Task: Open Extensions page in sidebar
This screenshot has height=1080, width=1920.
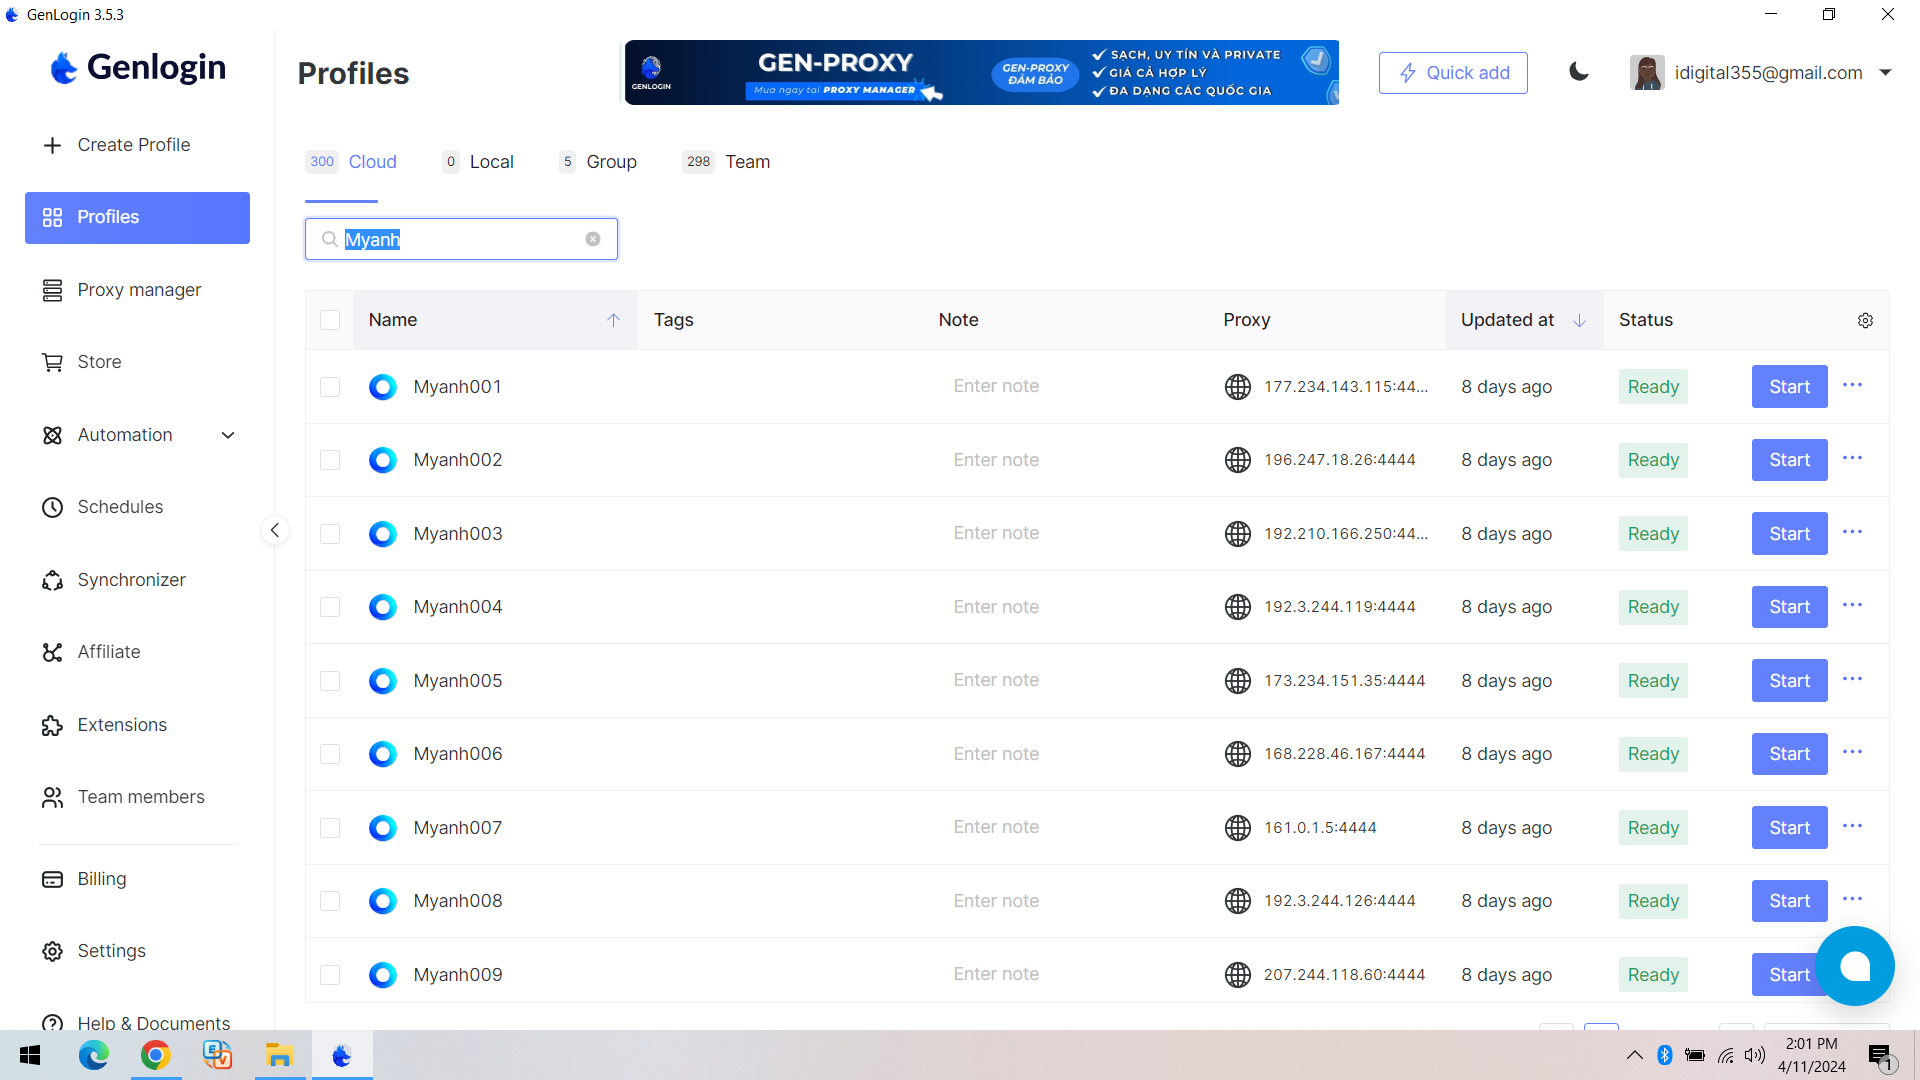Action: (122, 725)
